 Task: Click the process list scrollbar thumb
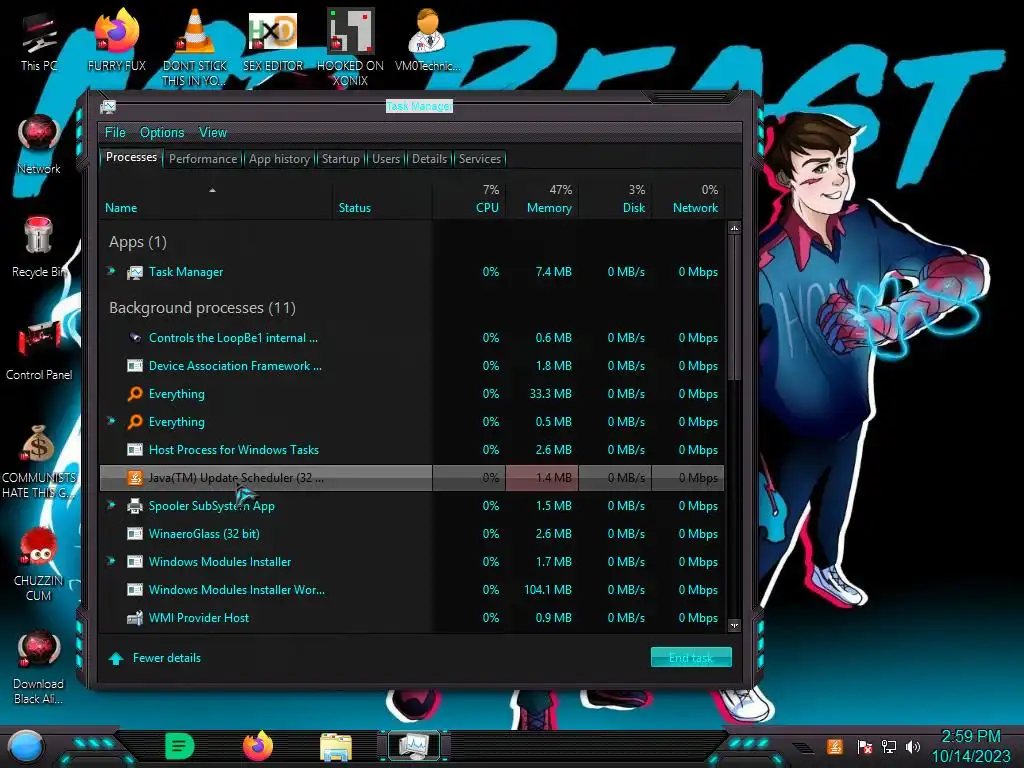(735, 307)
